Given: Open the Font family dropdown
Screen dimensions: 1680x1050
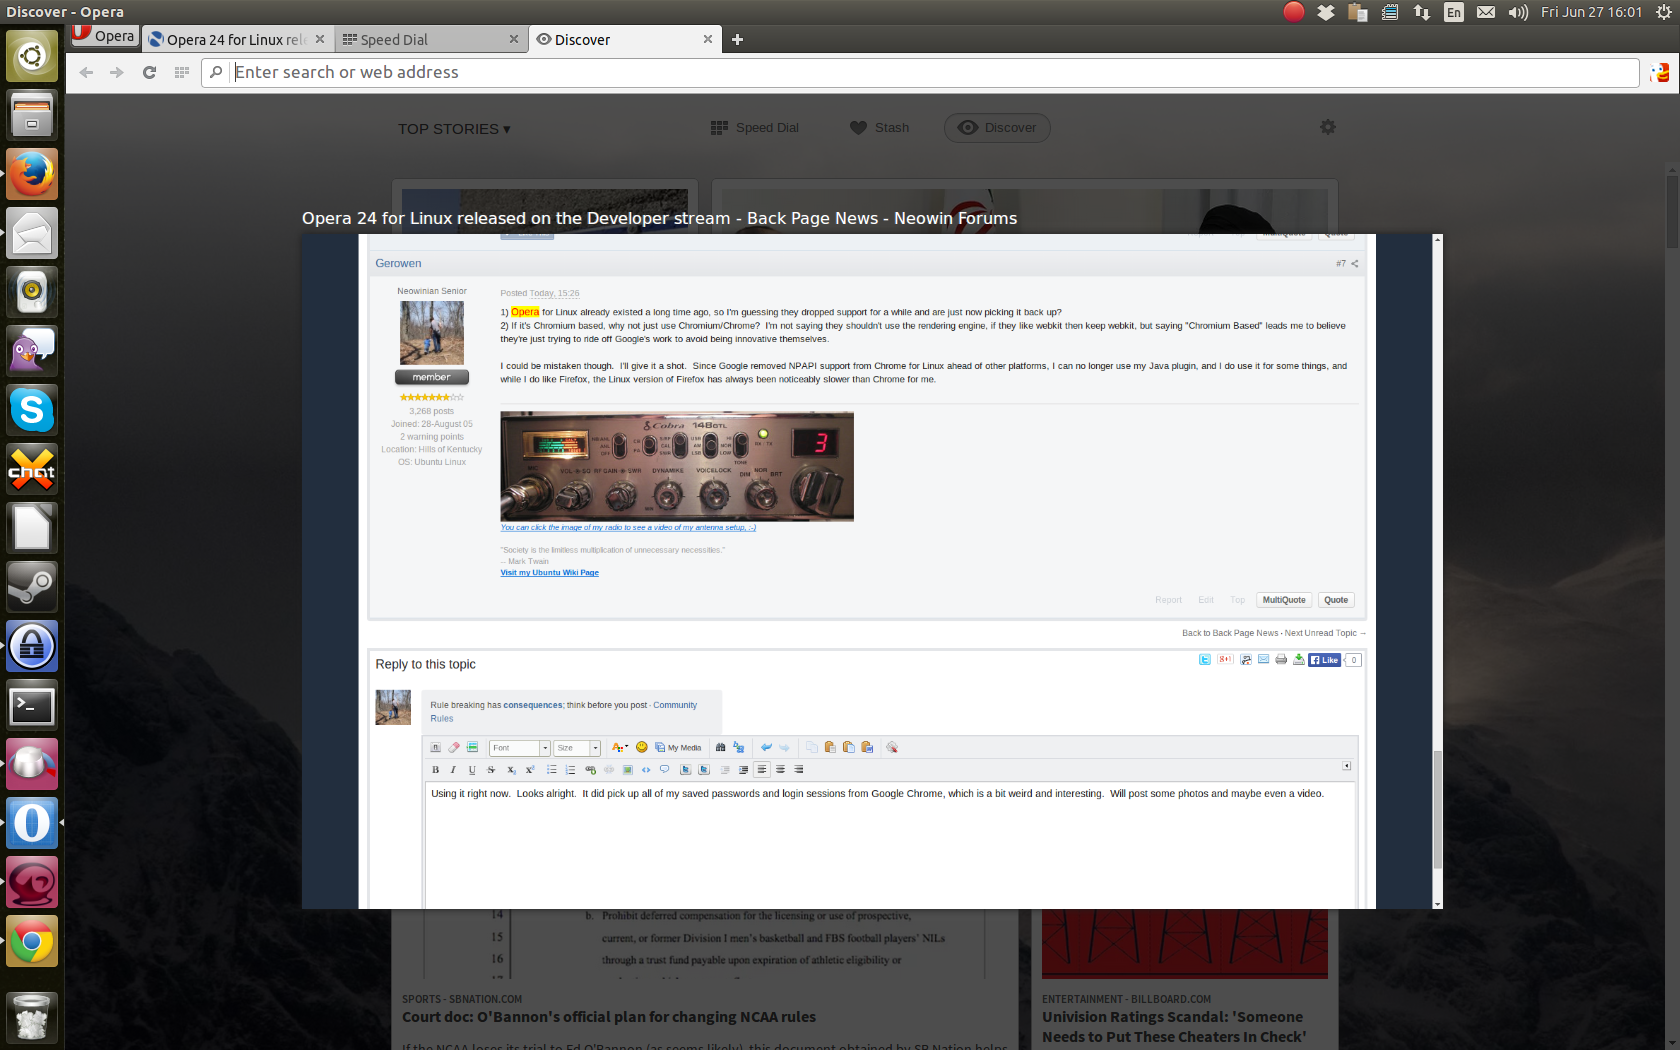Looking at the screenshot, I should (518, 748).
